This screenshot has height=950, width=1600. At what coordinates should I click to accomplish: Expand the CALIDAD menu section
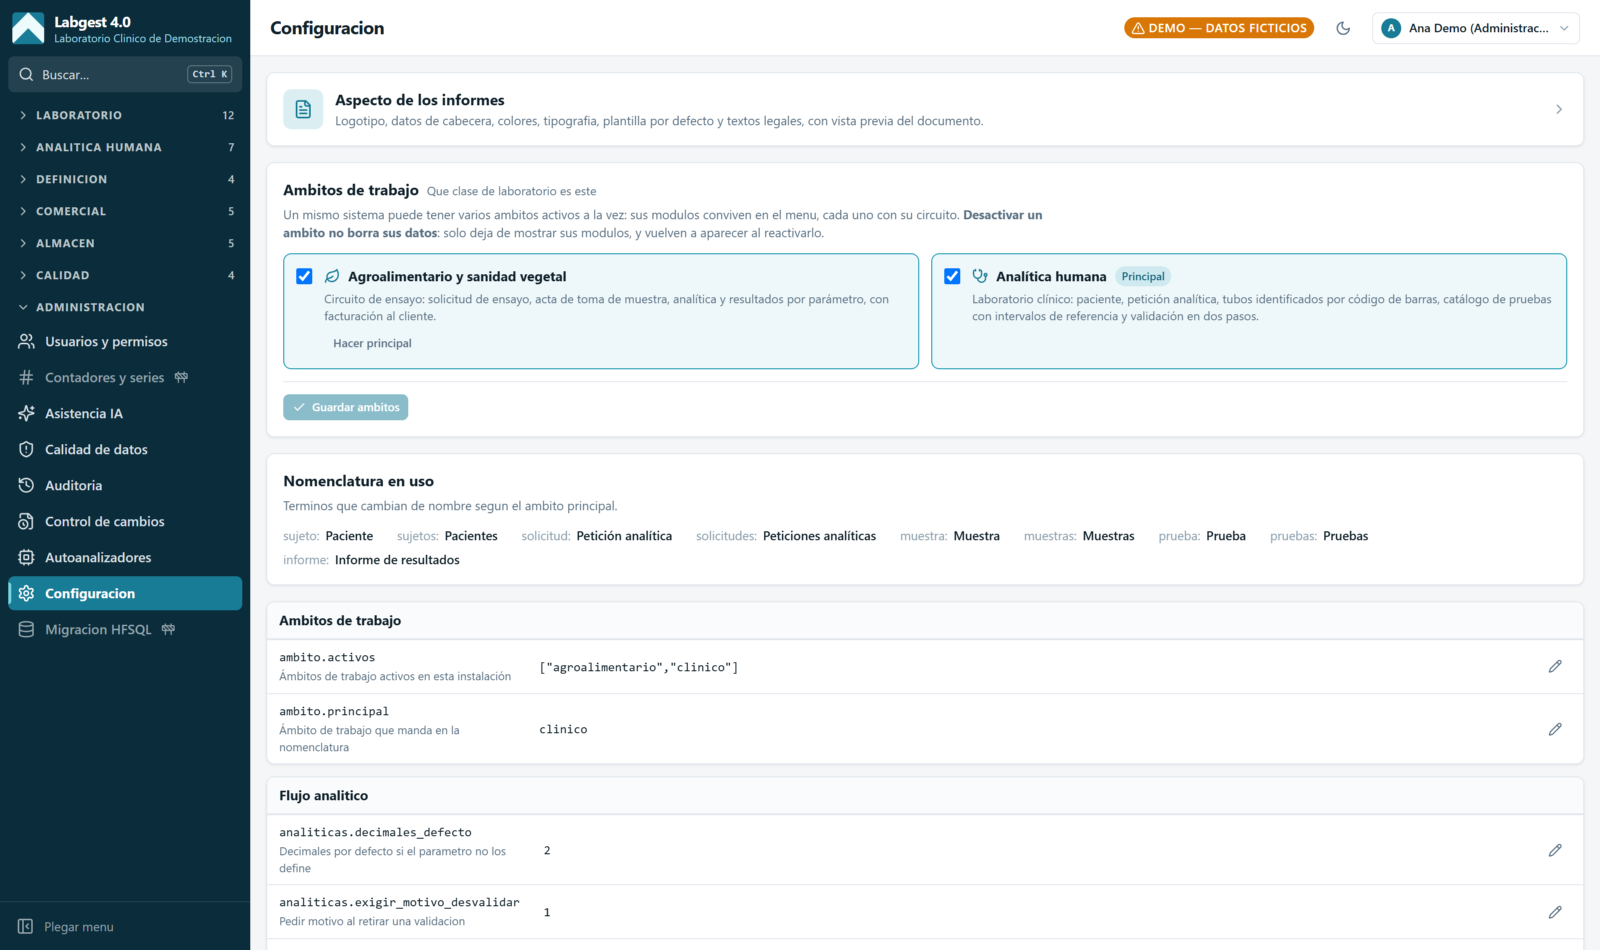pos(125,275)
